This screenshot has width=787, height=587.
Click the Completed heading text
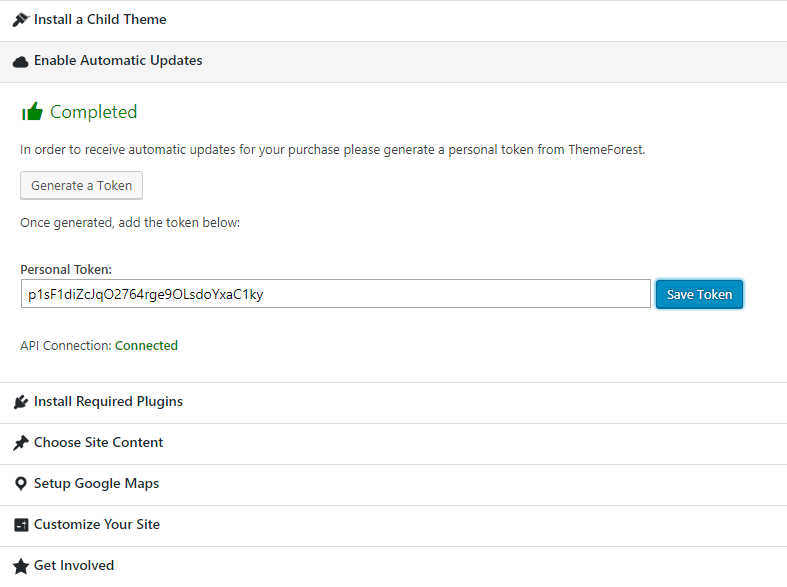click(93, 112)
